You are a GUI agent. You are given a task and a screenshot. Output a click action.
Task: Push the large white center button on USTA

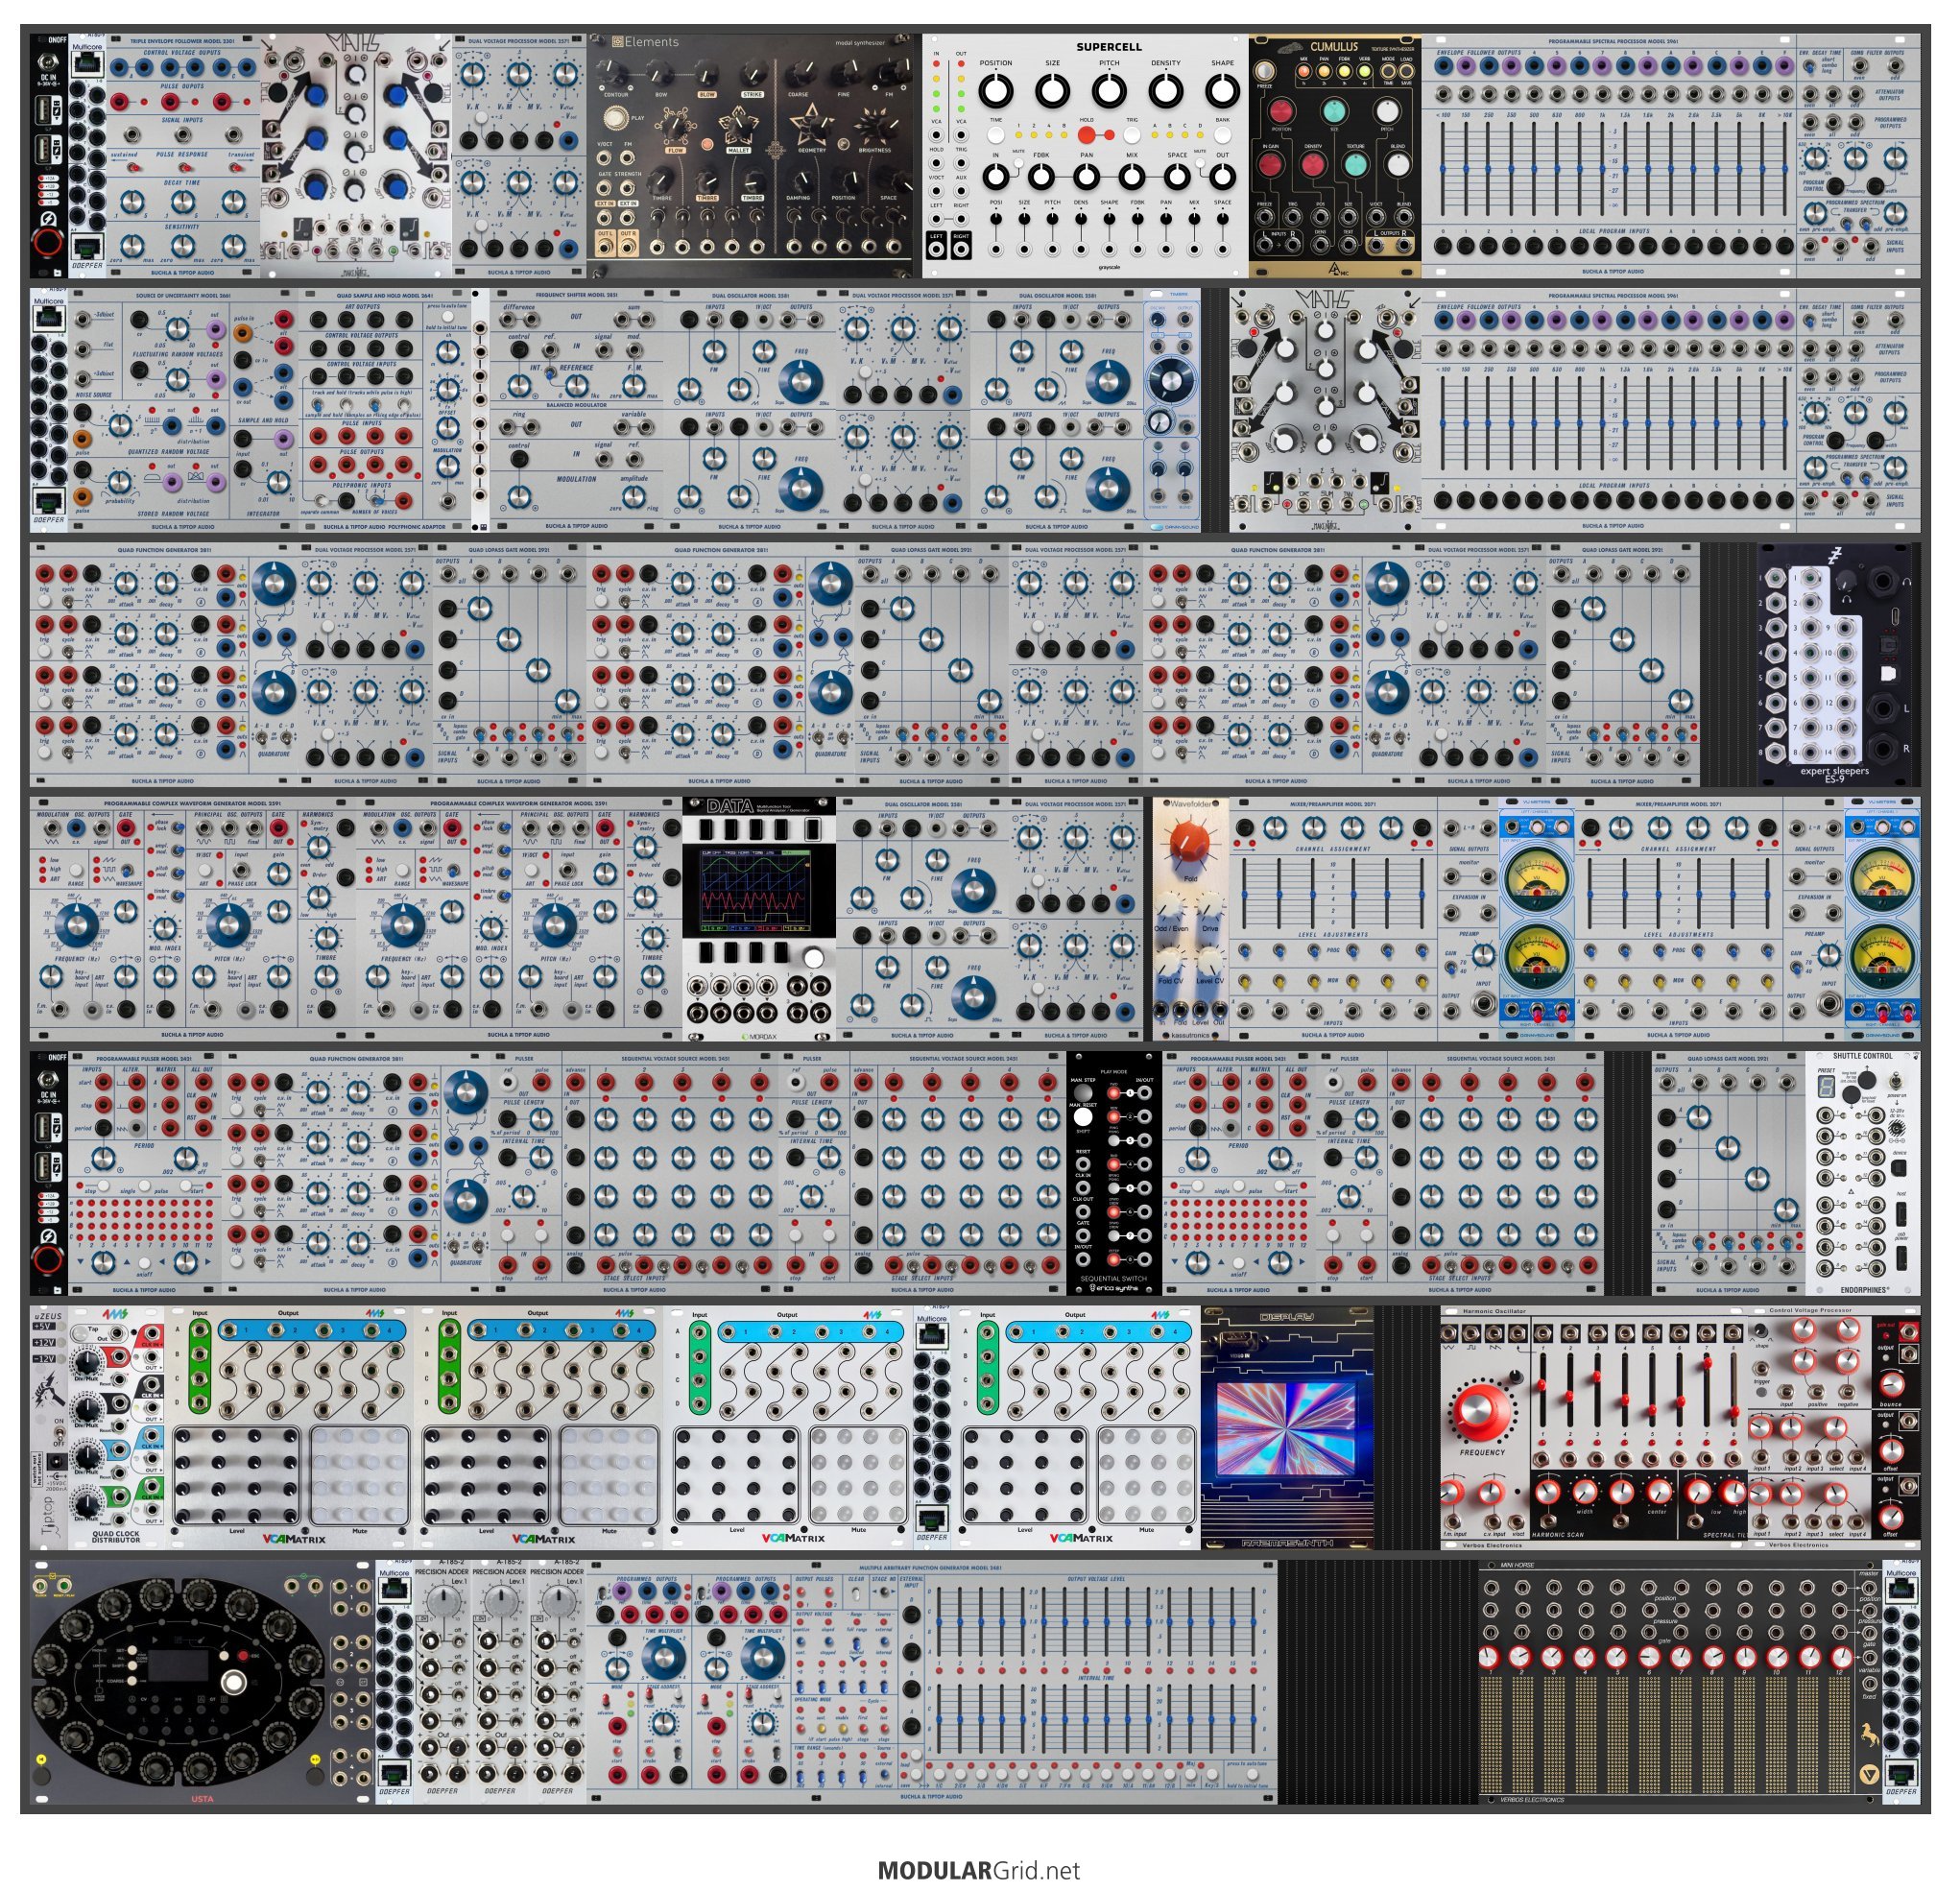(x=233, y=1682)
